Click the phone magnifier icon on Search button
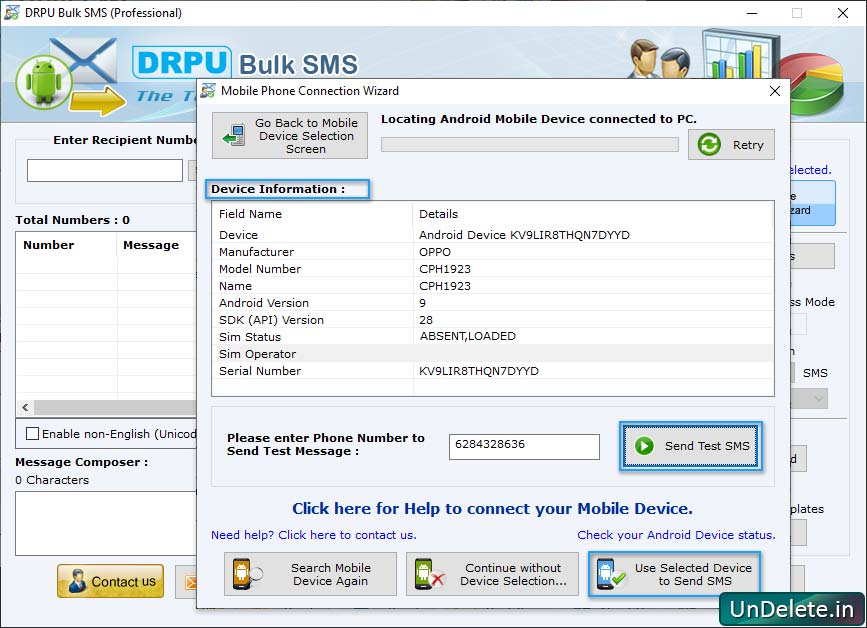Screen dimensions: 867x628 (247, 574)
